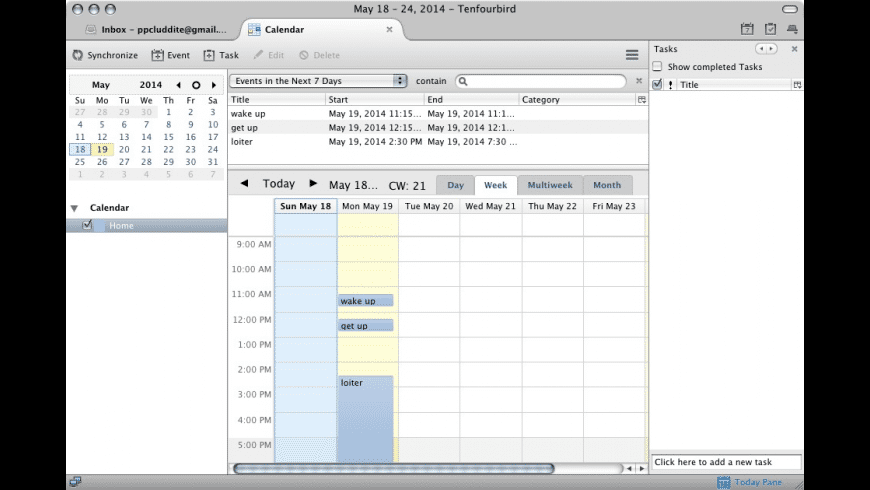This screenshot has height=490, width=870.
Task: Go to previous month in mini calendar
Action: tap(178, 85)
